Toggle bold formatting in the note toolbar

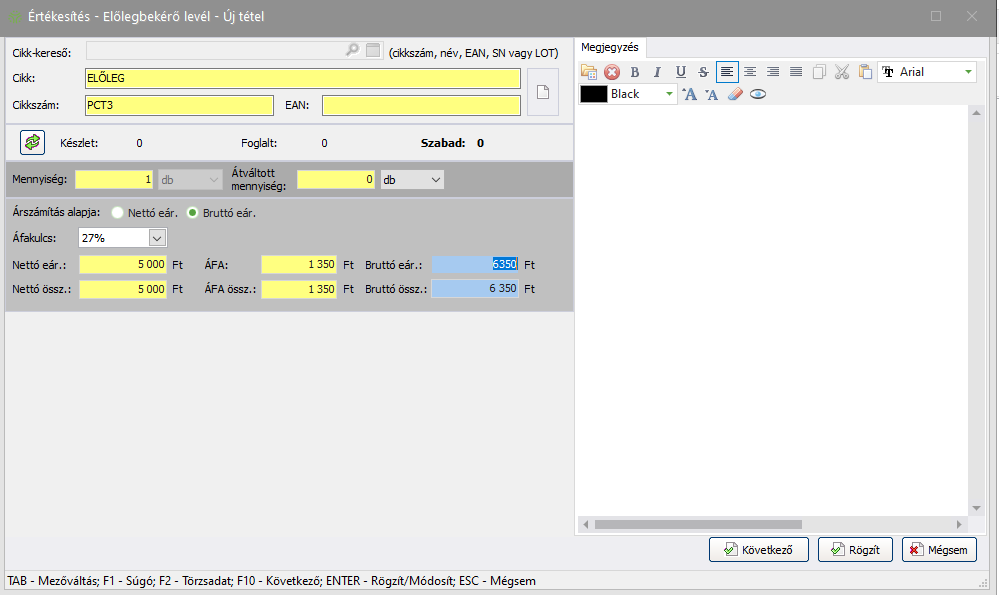(634, 72)
